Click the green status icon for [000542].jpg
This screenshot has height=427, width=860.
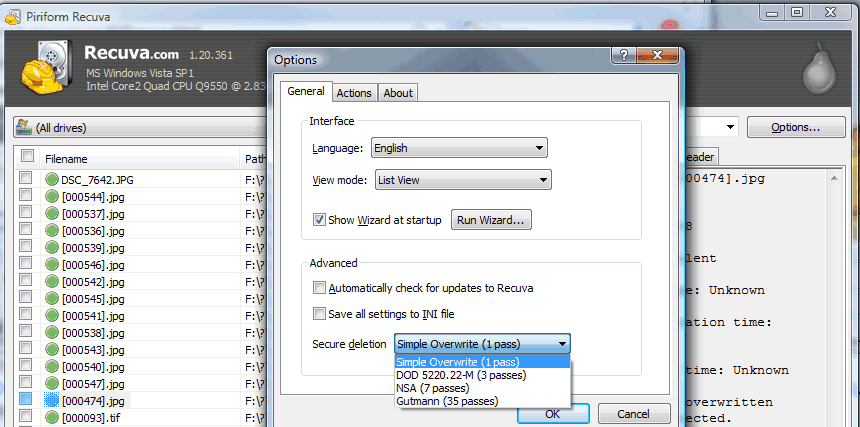point(52,282)
